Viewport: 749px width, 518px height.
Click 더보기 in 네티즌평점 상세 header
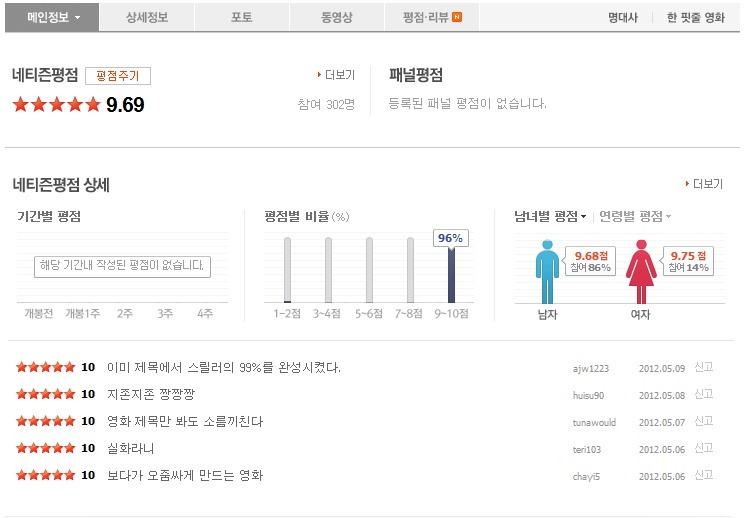click(x=704, y=184)
